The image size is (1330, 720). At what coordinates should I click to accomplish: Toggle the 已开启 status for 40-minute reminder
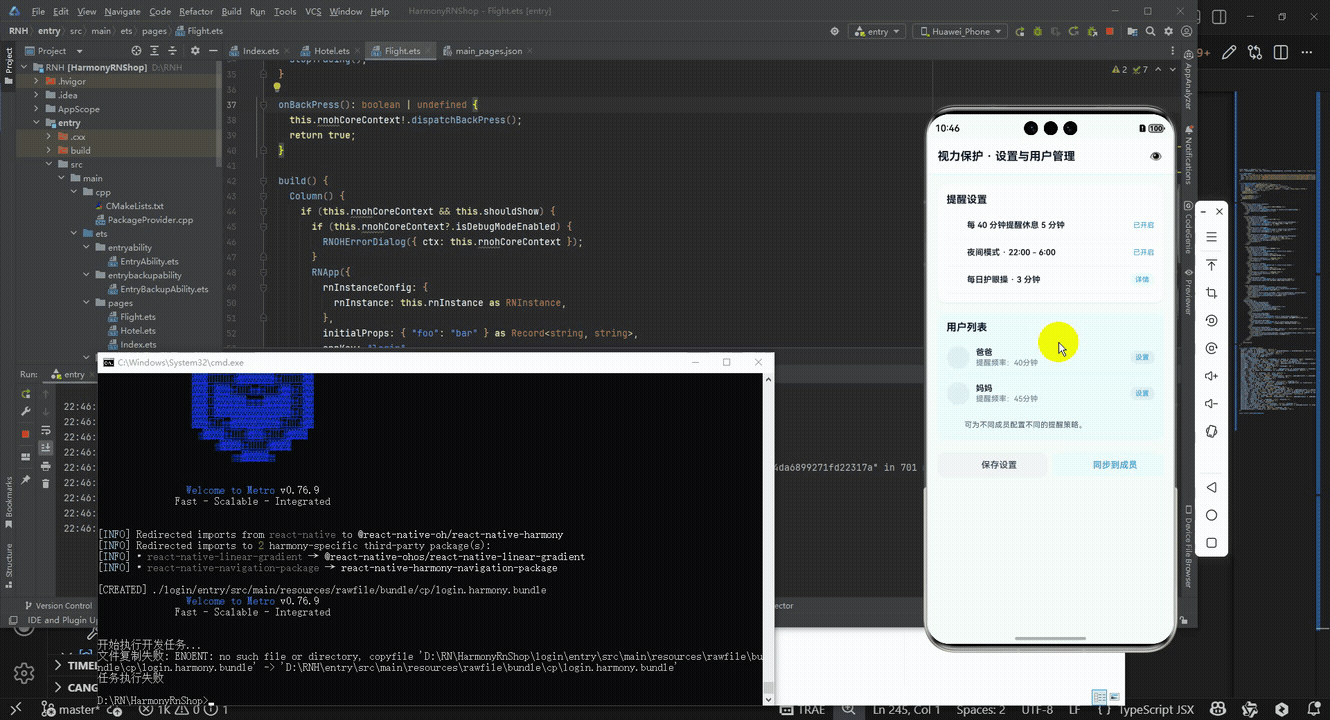coord(1143,225)
